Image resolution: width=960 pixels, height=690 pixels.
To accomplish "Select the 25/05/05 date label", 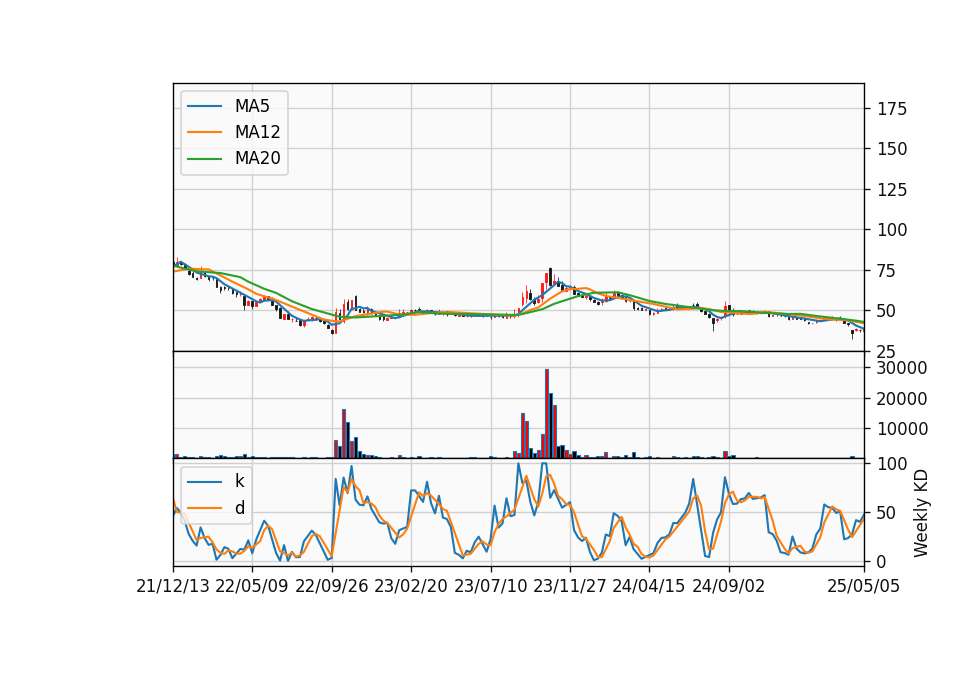I will tap(863, 586).
